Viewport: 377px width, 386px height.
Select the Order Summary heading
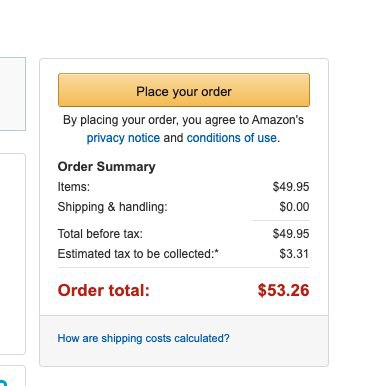pyautogui.click(x=106, y=167)
